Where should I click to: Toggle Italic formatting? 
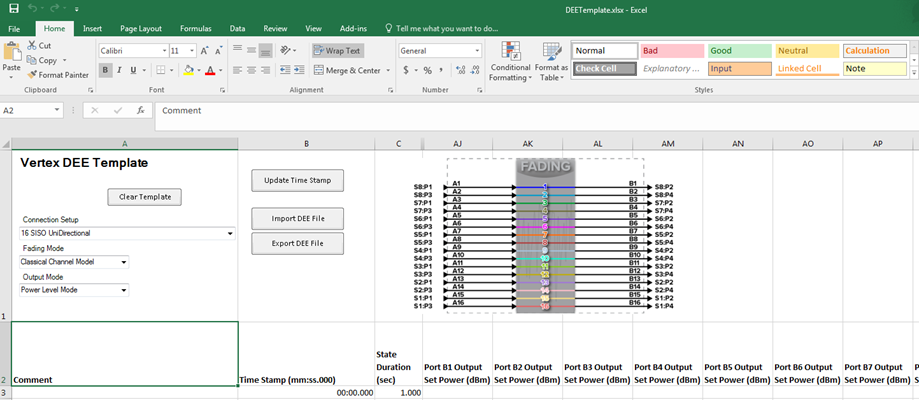click(120, 71)
